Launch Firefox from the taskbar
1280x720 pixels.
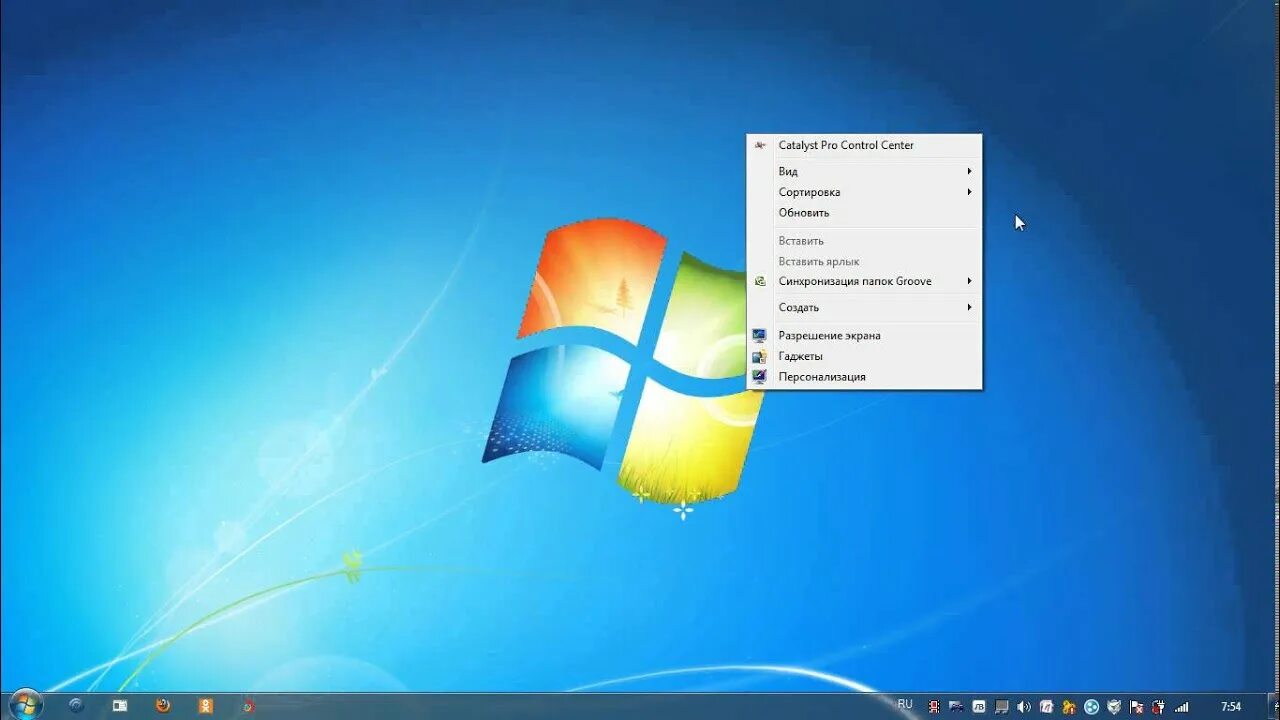(x=163, y=705)
